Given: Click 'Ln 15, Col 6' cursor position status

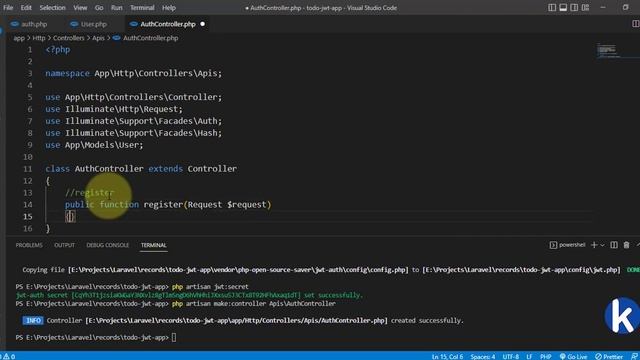Looking at the screenshot, I should [447, 356].
